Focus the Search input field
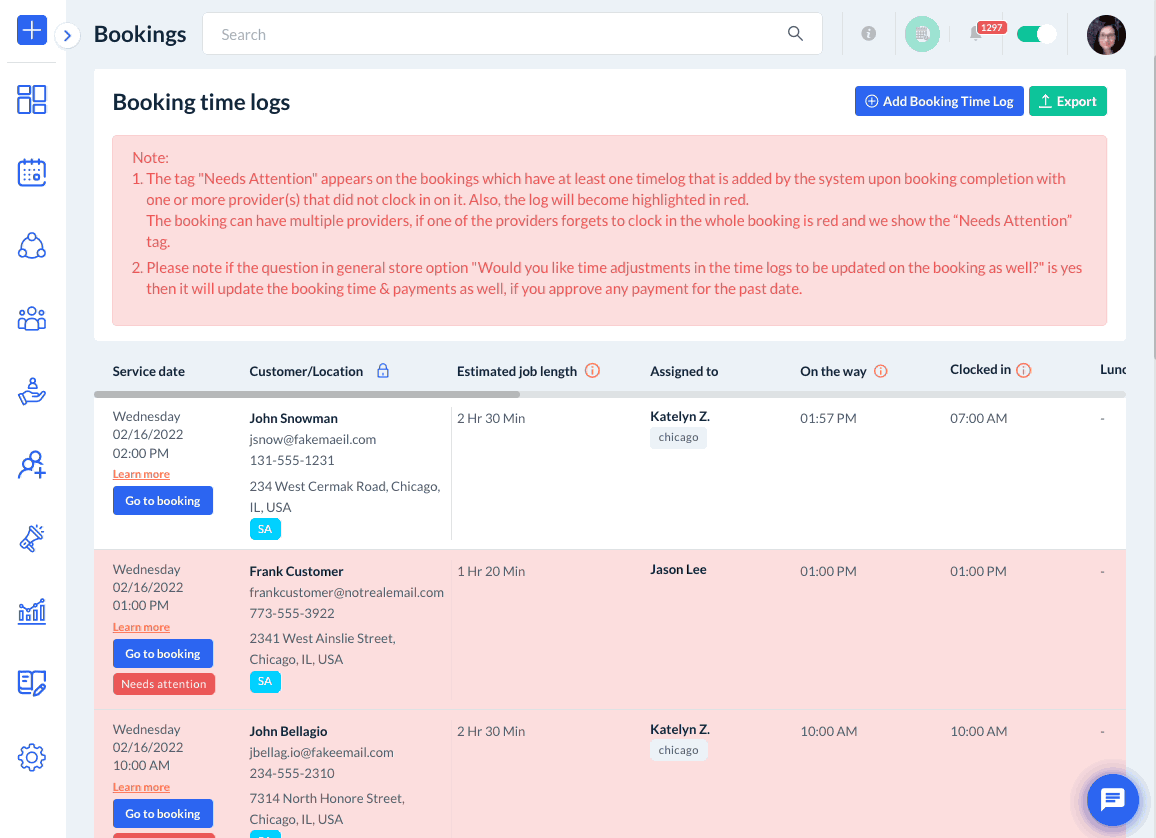 coord(512,34)
